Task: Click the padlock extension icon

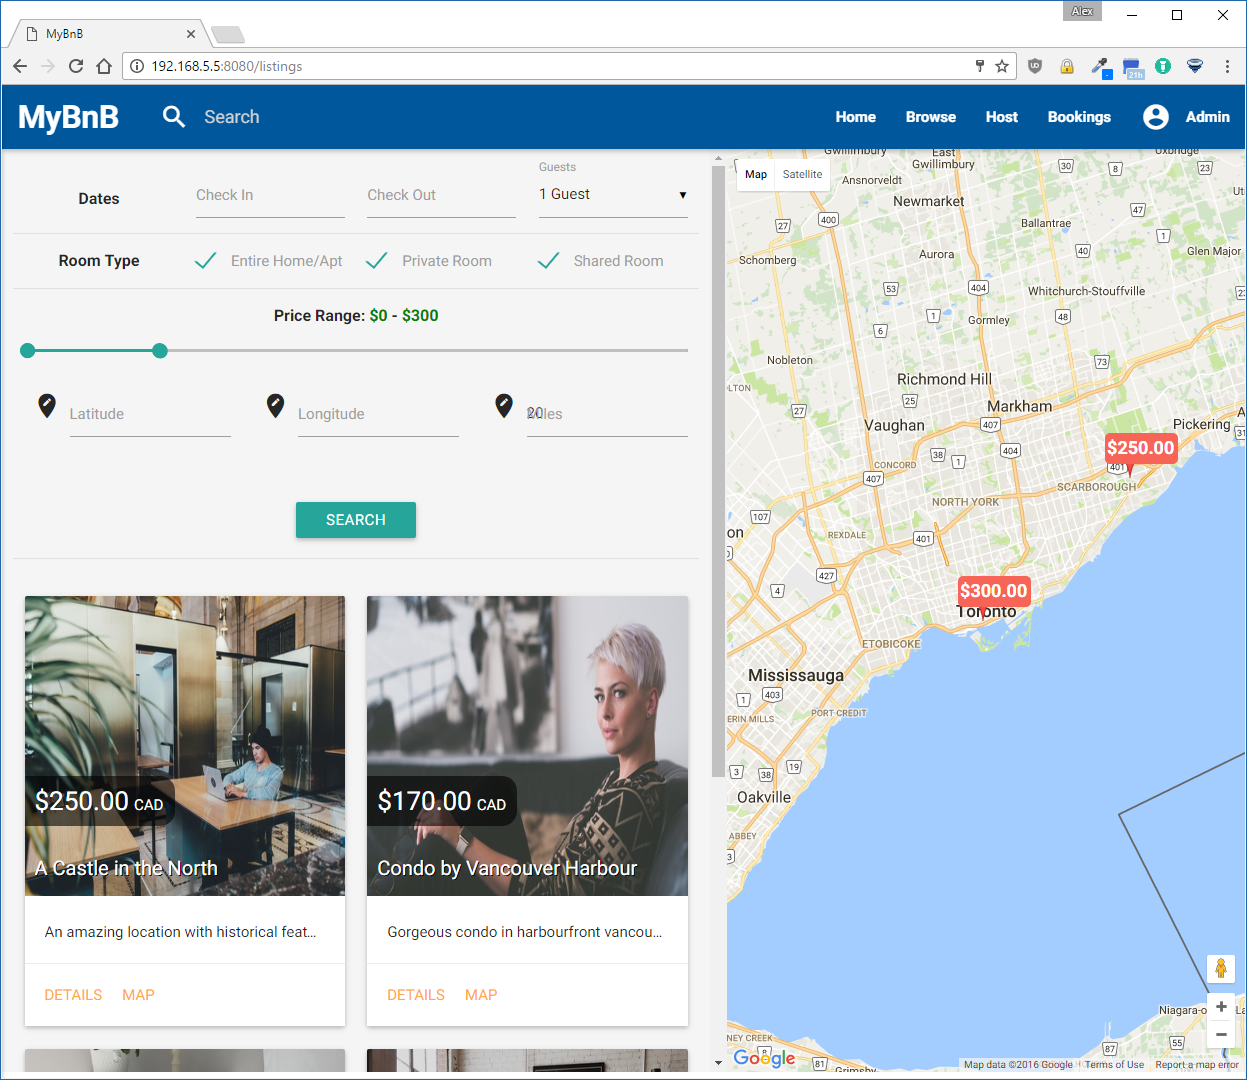Action: (1067, 66)
